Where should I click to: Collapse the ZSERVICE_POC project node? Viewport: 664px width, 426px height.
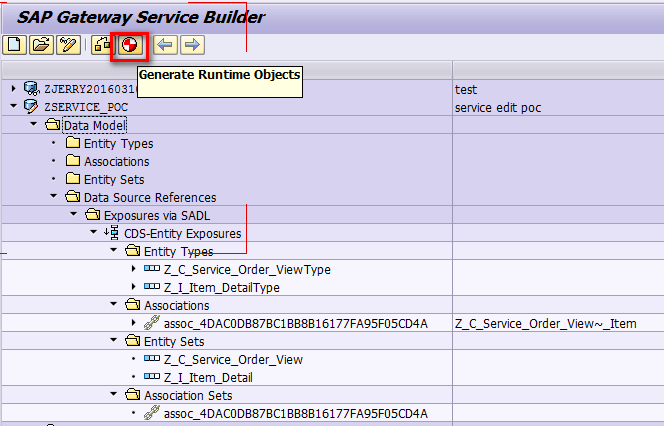coord(14,106)
